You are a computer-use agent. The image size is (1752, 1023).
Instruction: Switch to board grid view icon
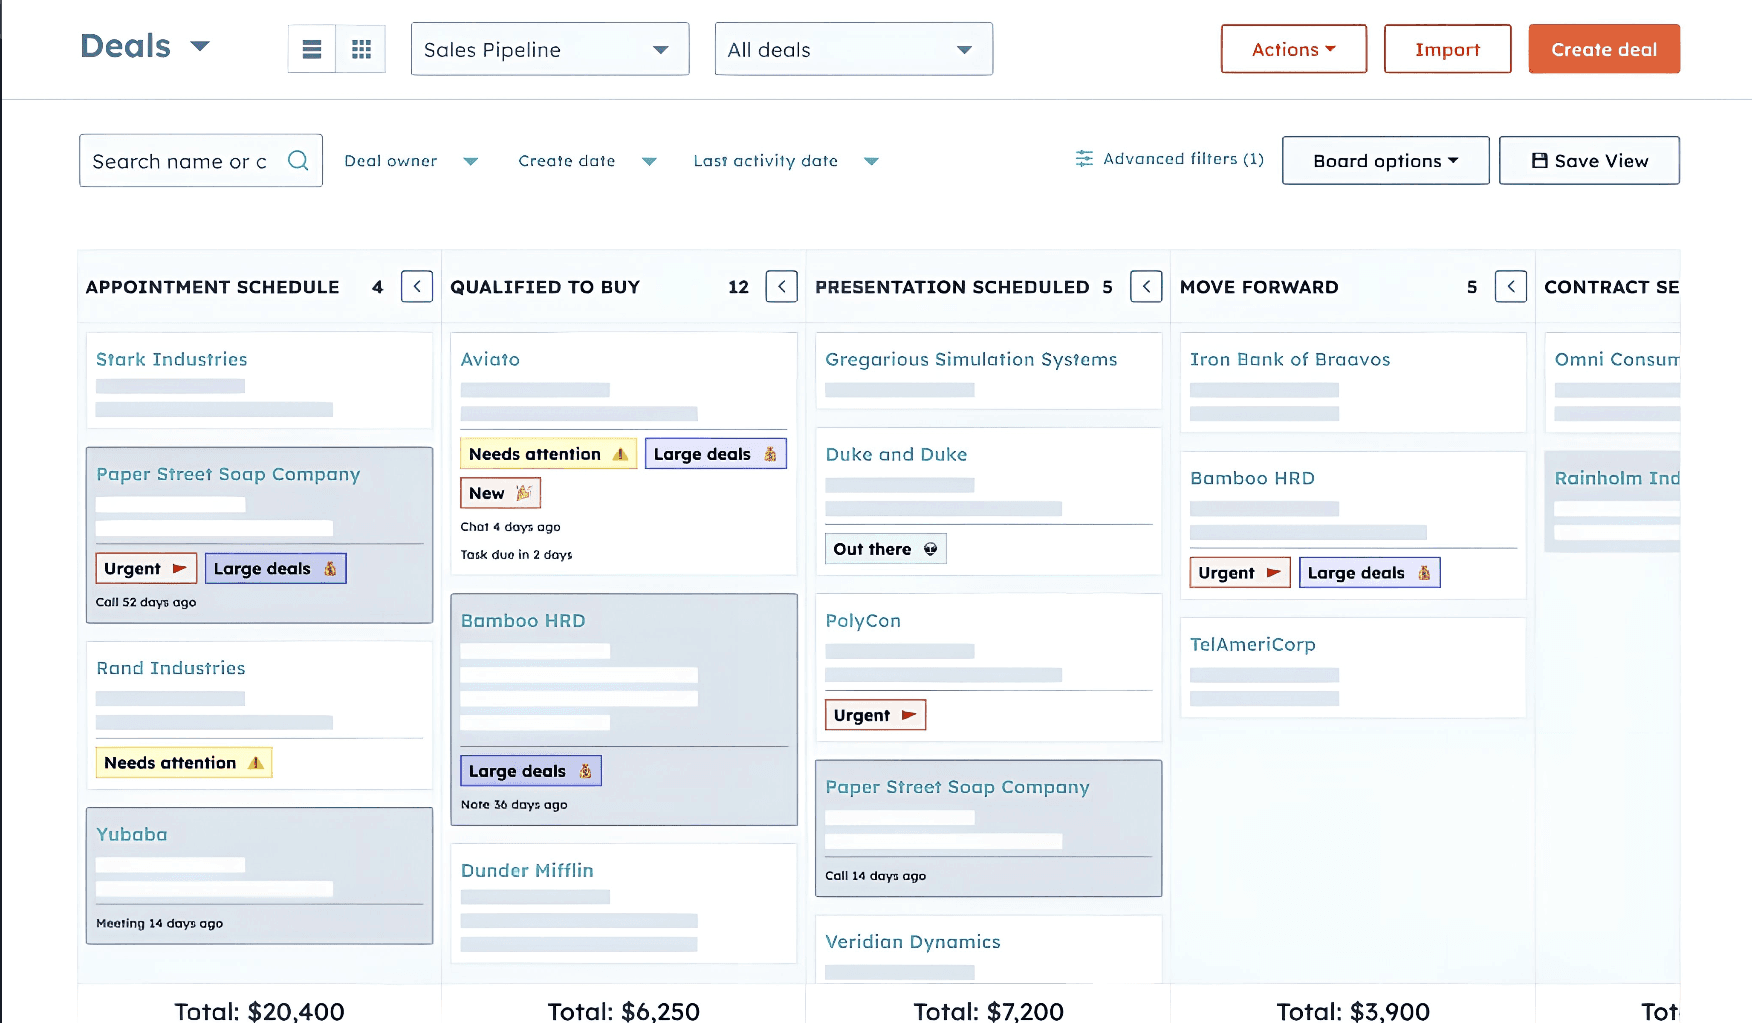pyautogui.click(x=361, y=49)
